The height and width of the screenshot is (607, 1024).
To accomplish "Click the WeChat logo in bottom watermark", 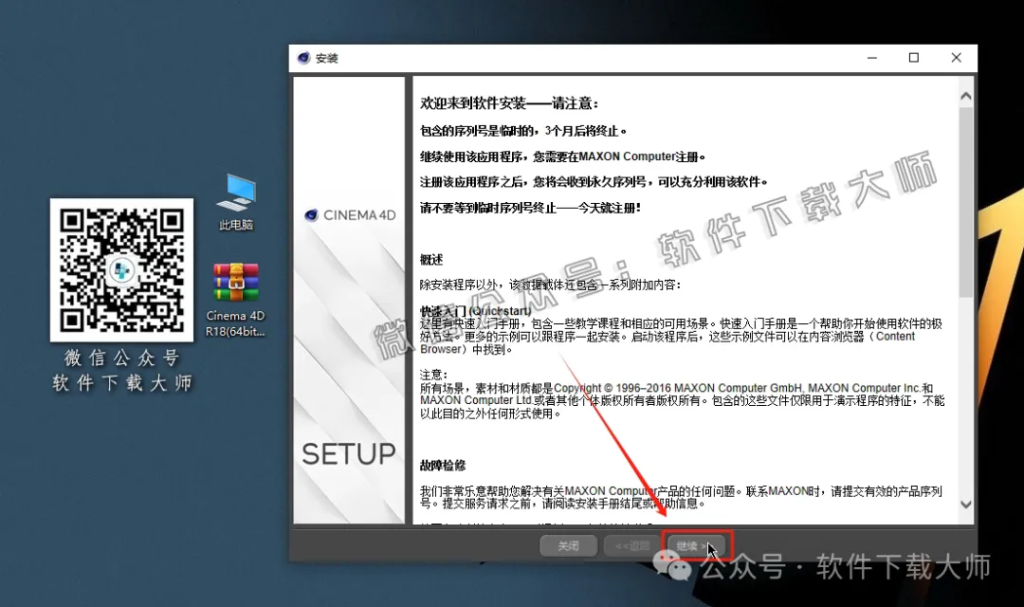I will [679, 568].
